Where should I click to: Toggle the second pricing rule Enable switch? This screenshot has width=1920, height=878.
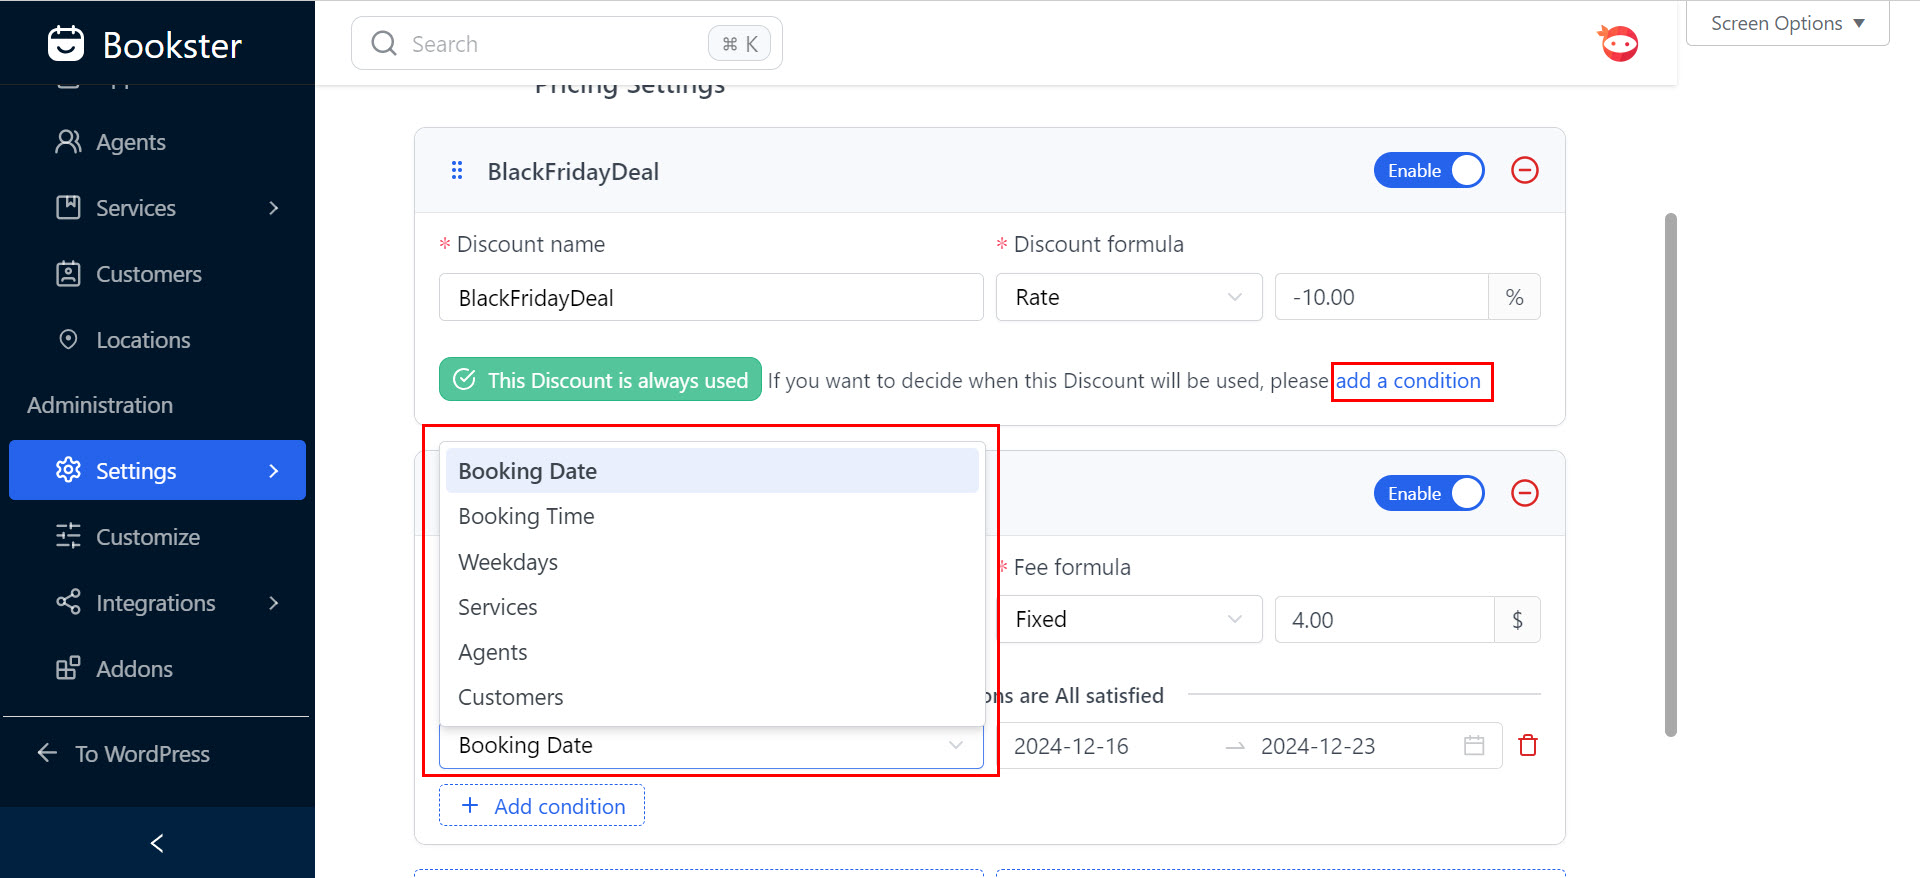coord(1428,494)
